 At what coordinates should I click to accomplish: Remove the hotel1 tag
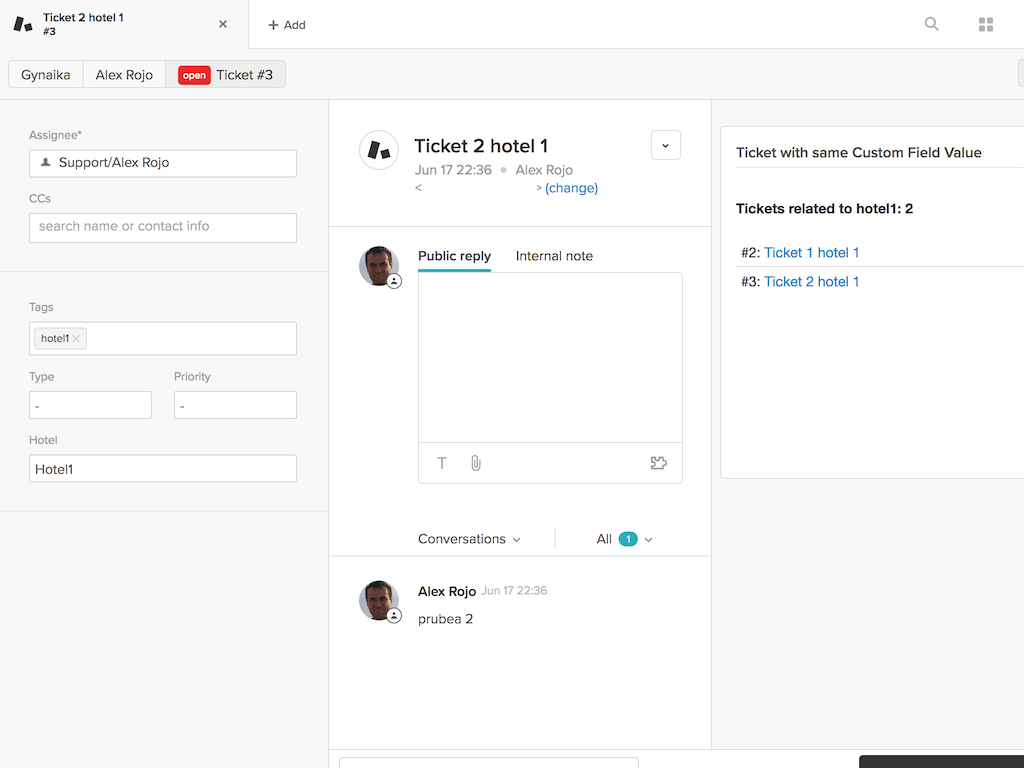[76, 339]
